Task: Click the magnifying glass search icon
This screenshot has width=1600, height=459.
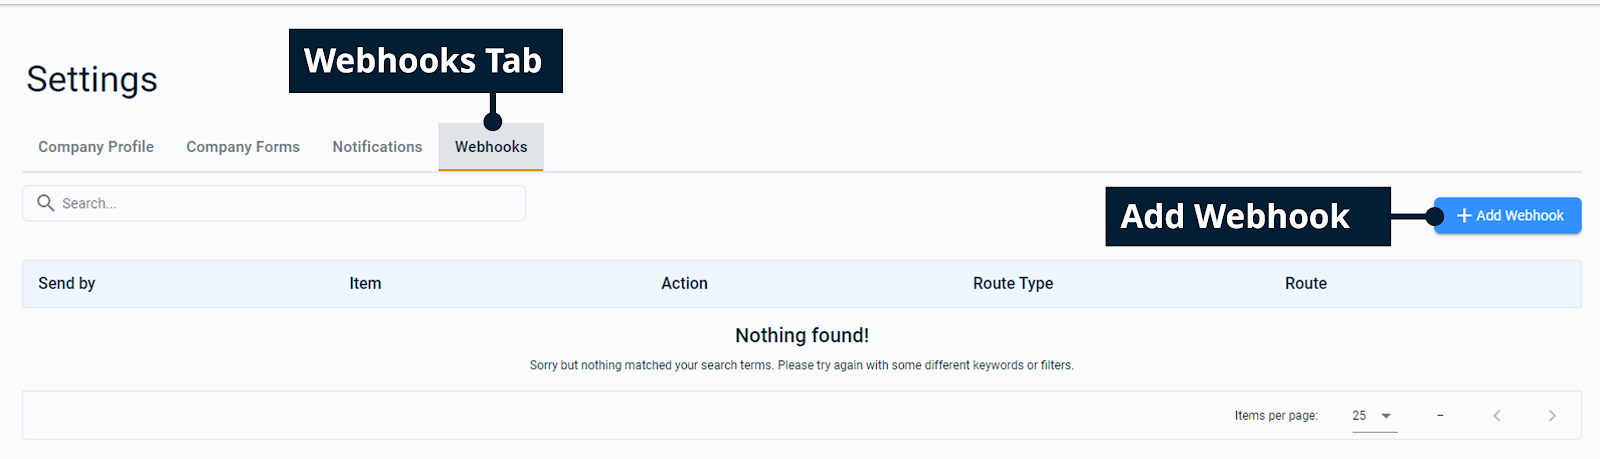Action: coord(45,203)
